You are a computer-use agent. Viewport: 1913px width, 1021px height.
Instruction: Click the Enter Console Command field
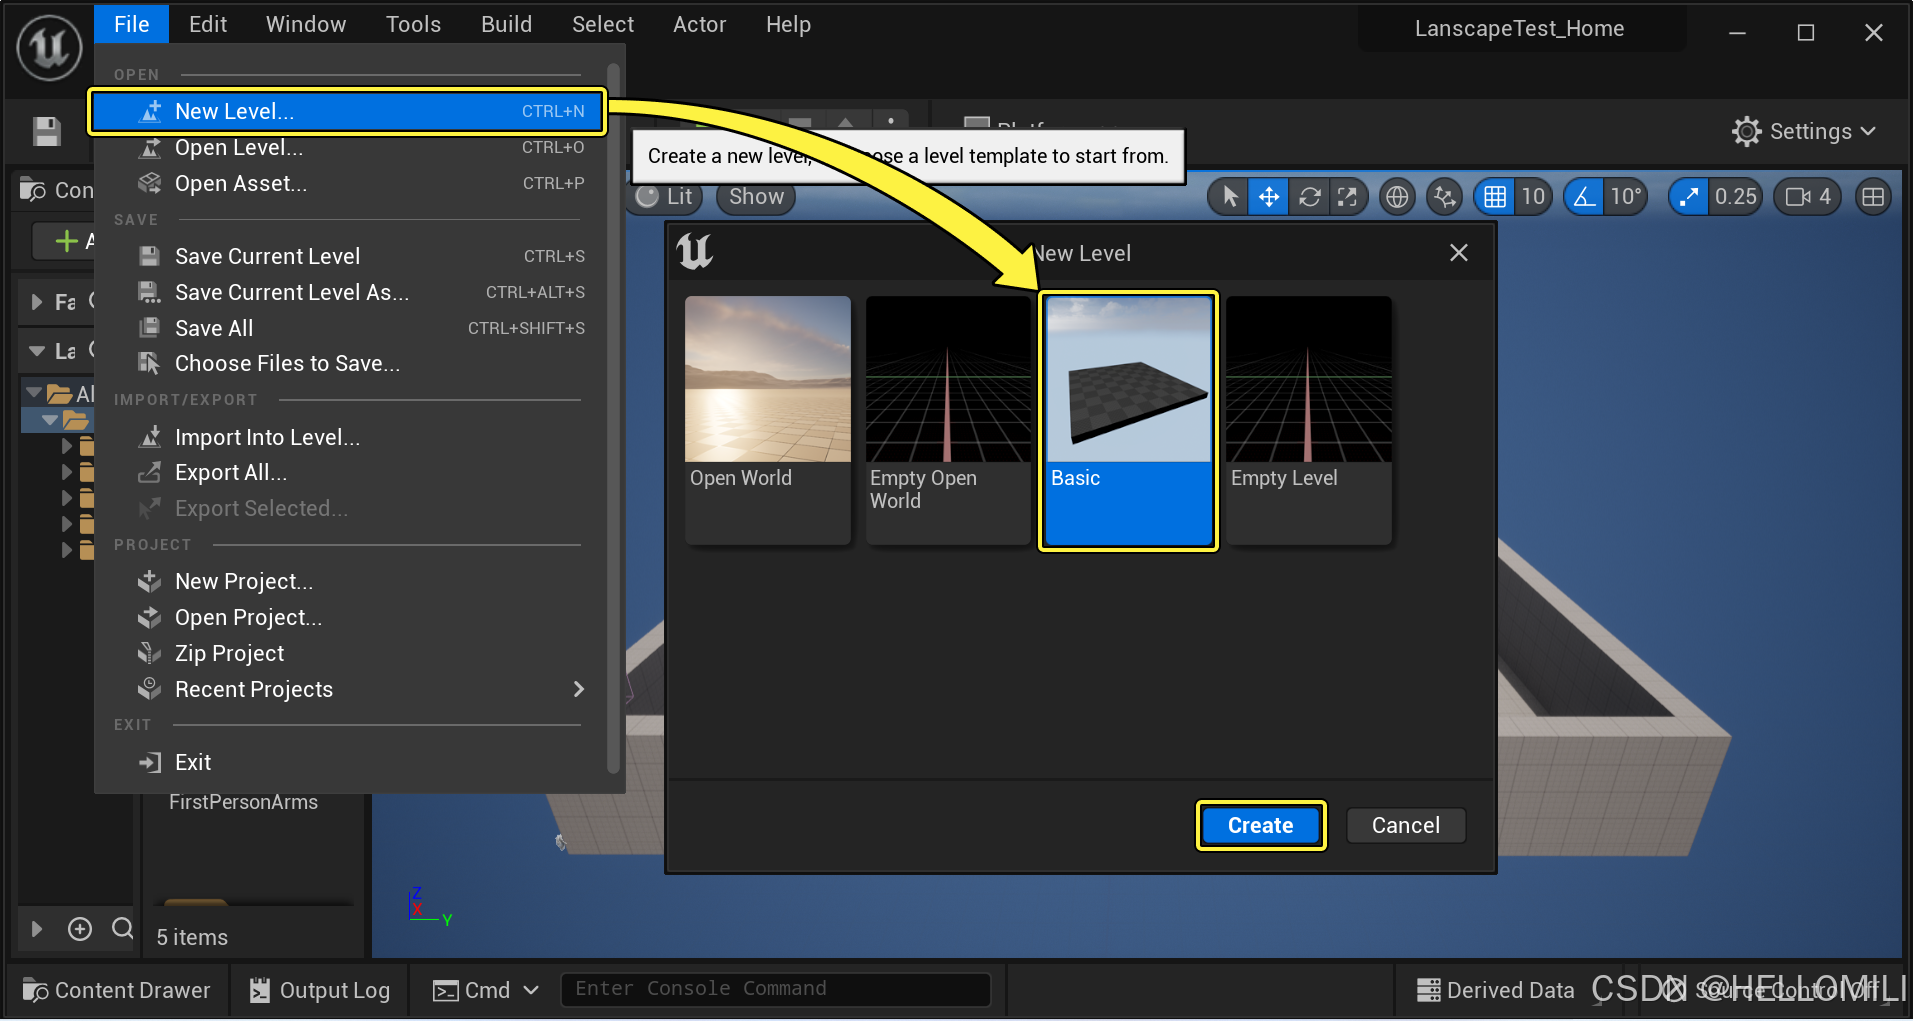coord(776,989)
